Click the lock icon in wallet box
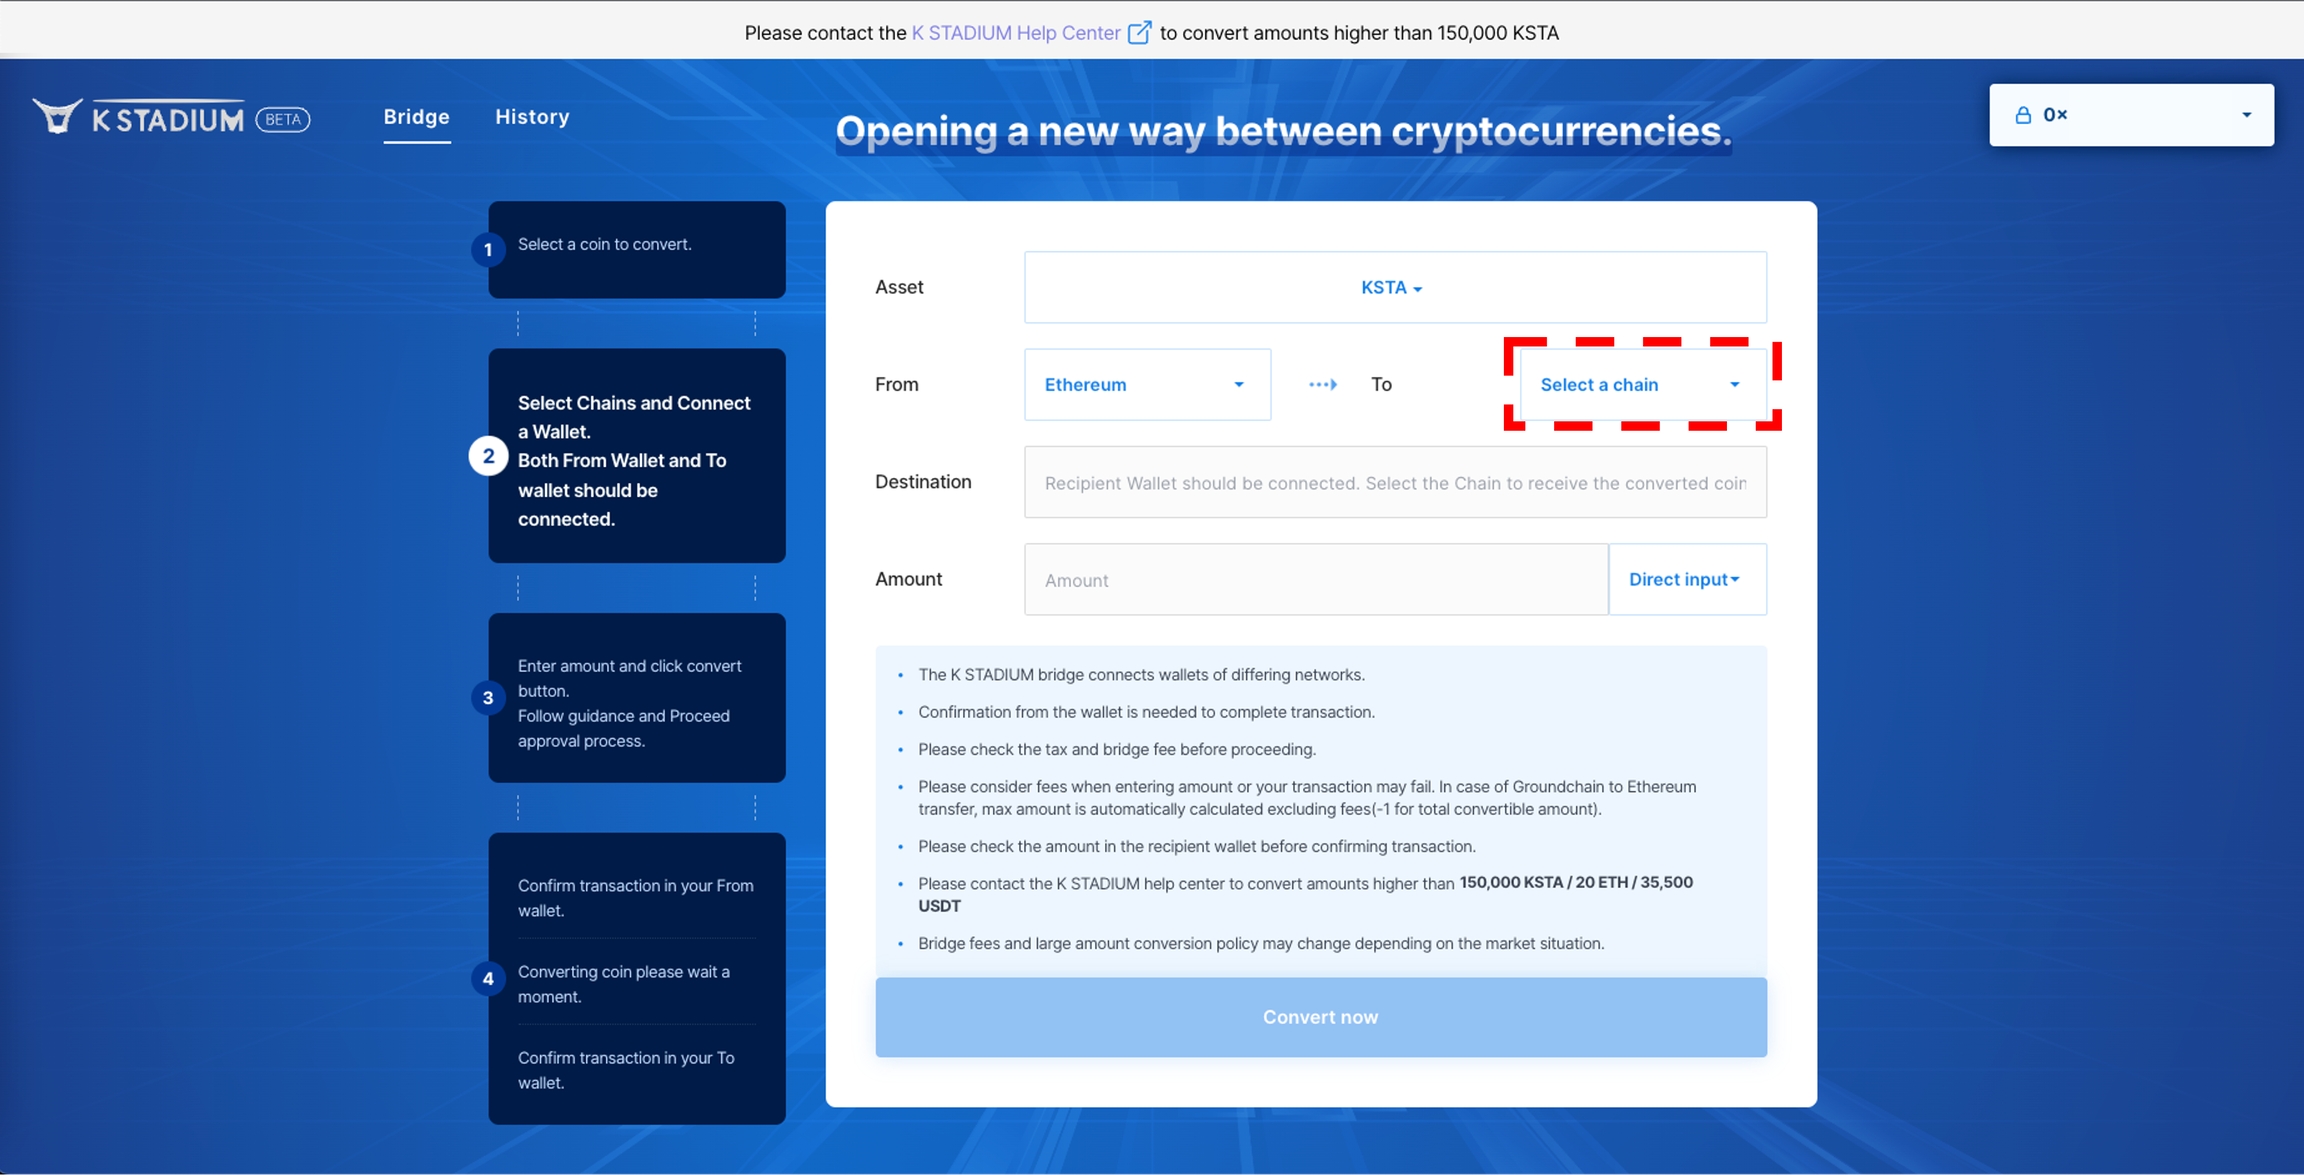 [x=2023, y=115]
